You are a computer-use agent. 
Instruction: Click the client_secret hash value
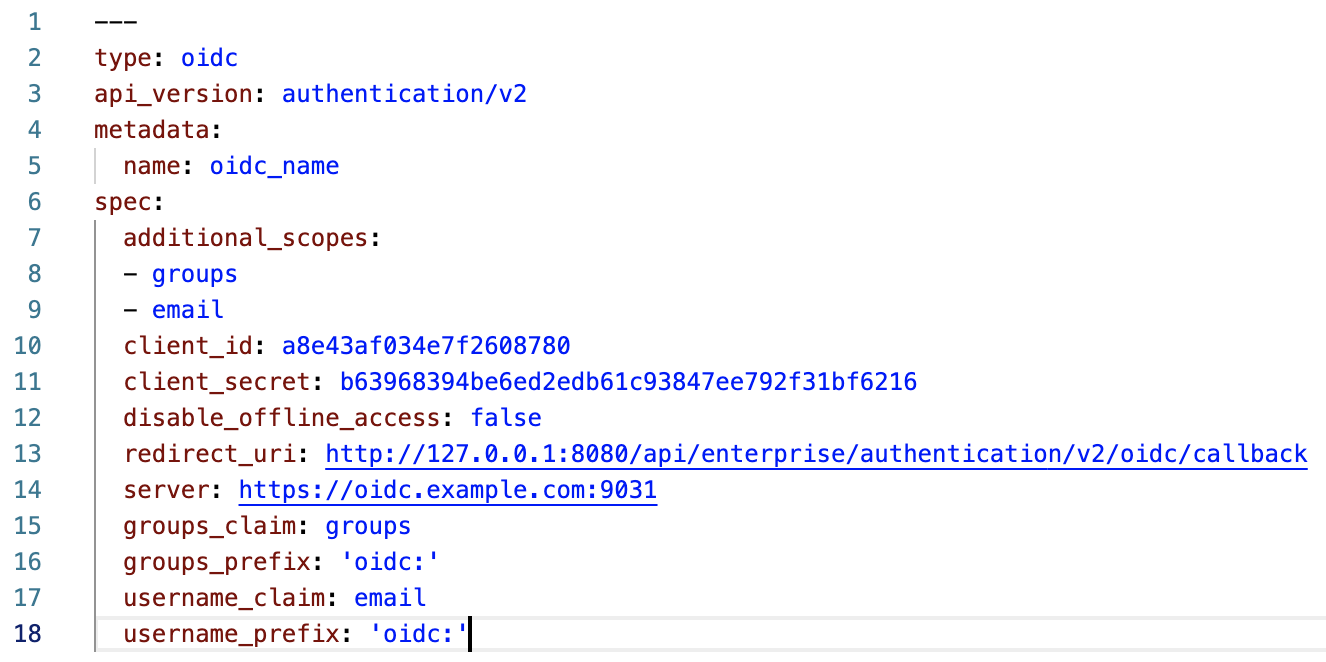pos(628,382)
